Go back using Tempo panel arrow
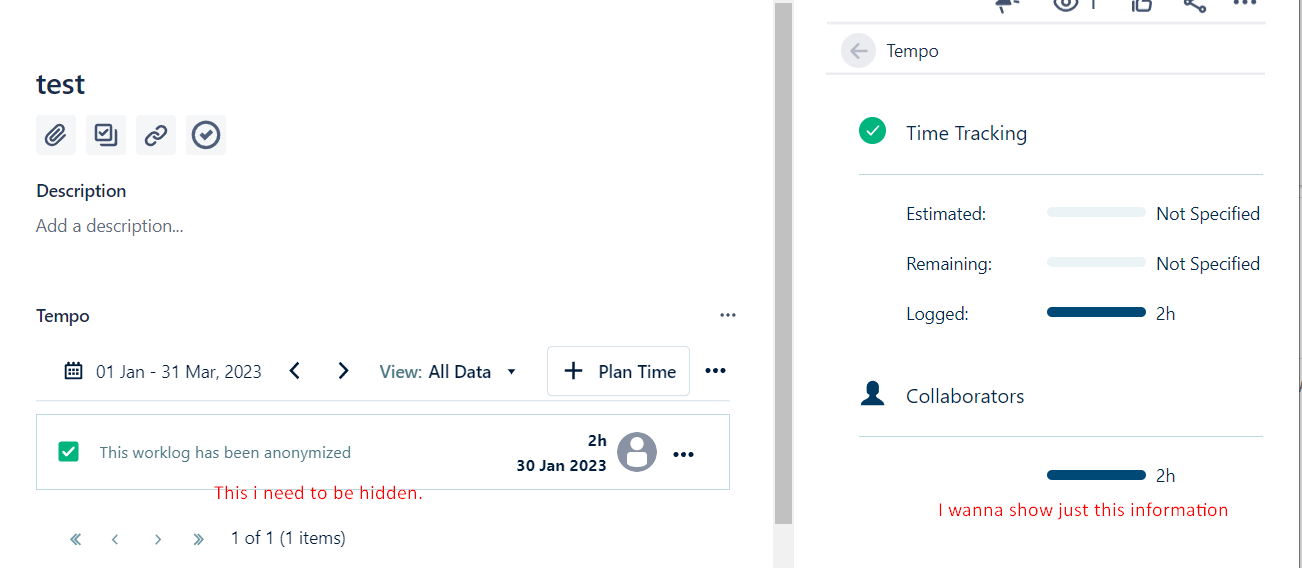This screenshot has width=1302, height=568. 858,51
